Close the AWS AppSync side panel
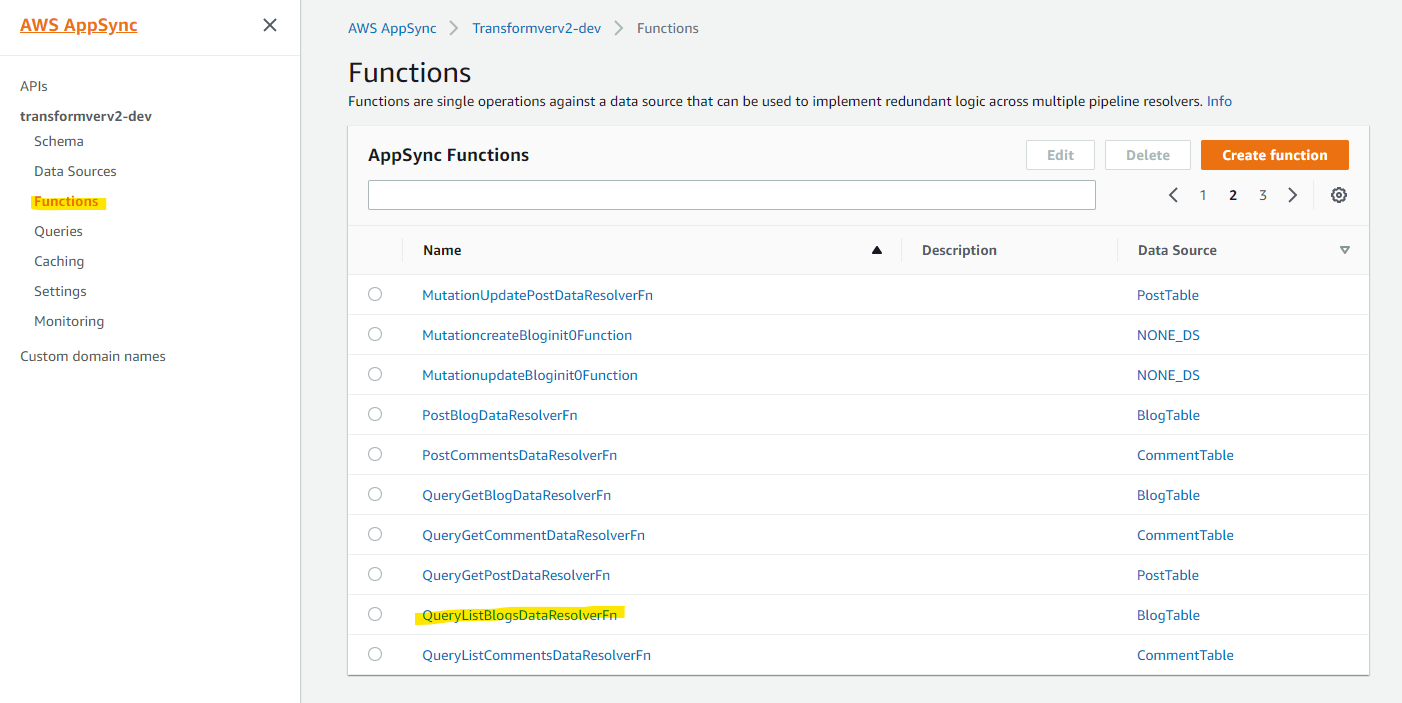The image size is (1402, 703). coord(270,26)
